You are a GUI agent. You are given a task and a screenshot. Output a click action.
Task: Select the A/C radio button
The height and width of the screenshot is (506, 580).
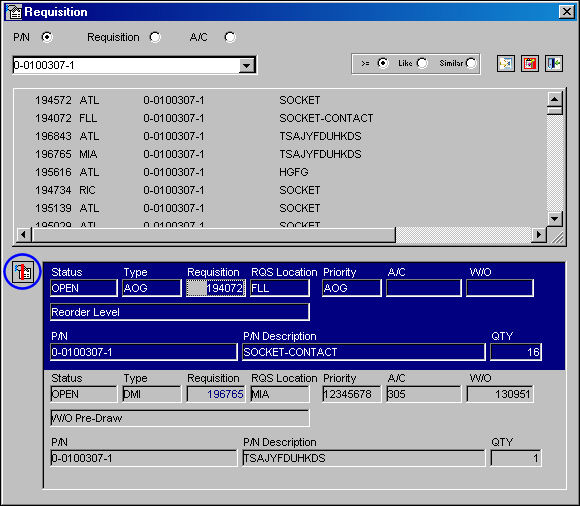pyautogui.click(x=230, y=37)
